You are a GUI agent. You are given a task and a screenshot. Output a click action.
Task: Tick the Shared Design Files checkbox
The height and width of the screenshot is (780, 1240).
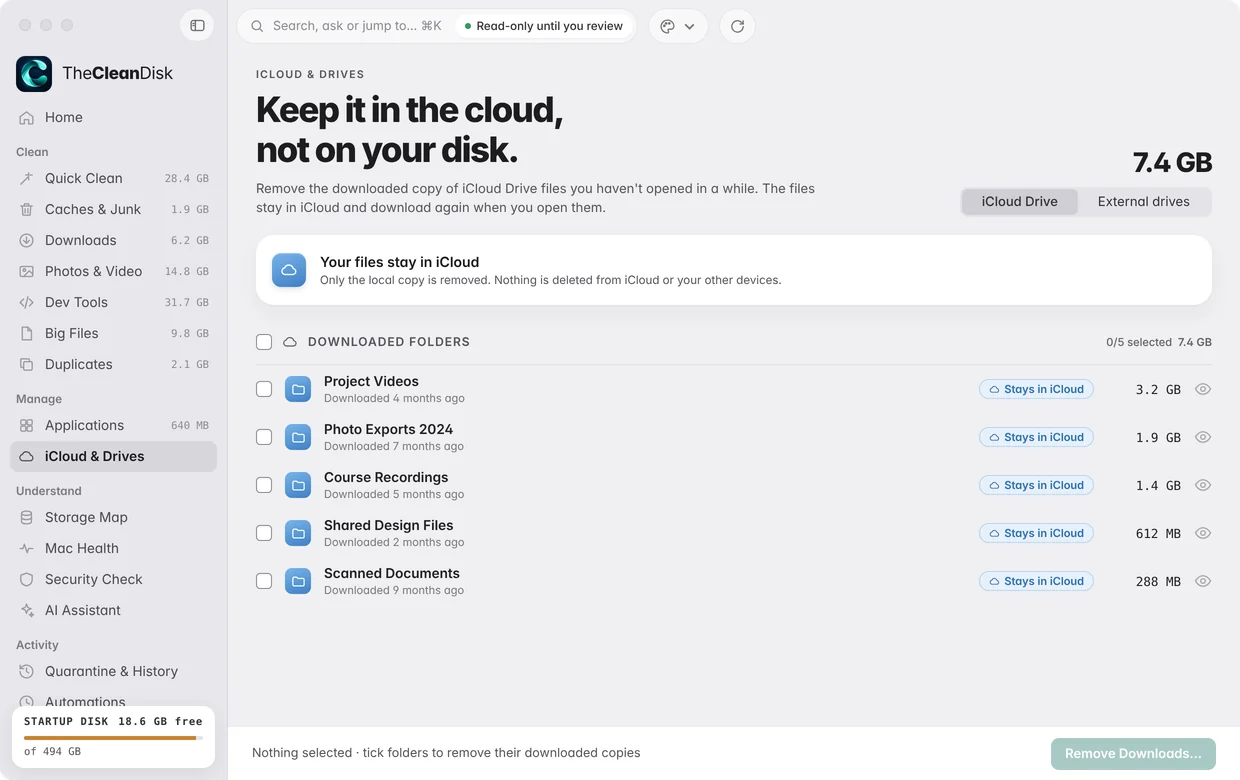point(264,533)
